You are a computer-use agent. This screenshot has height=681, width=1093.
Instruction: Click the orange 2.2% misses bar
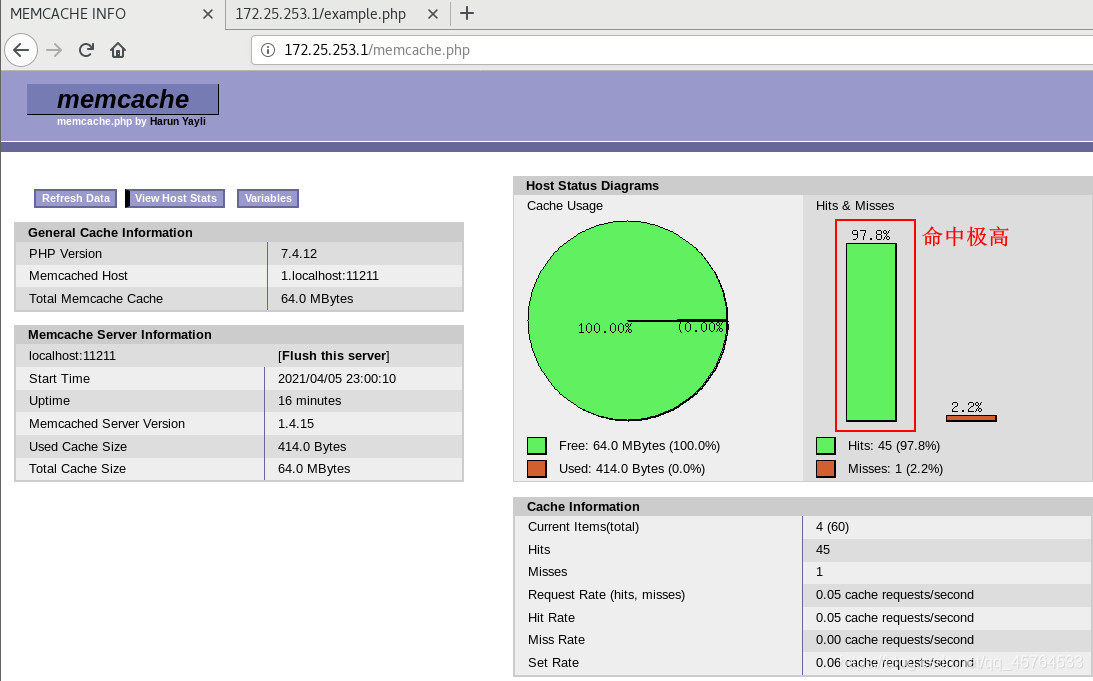971,418
